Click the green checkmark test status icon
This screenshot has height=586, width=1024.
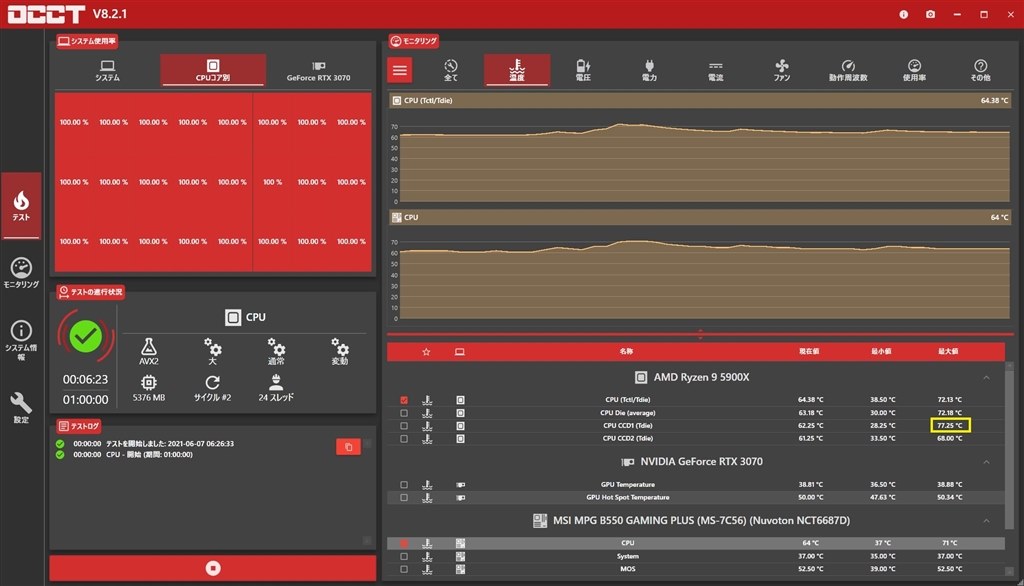click(x=86, y=336)
